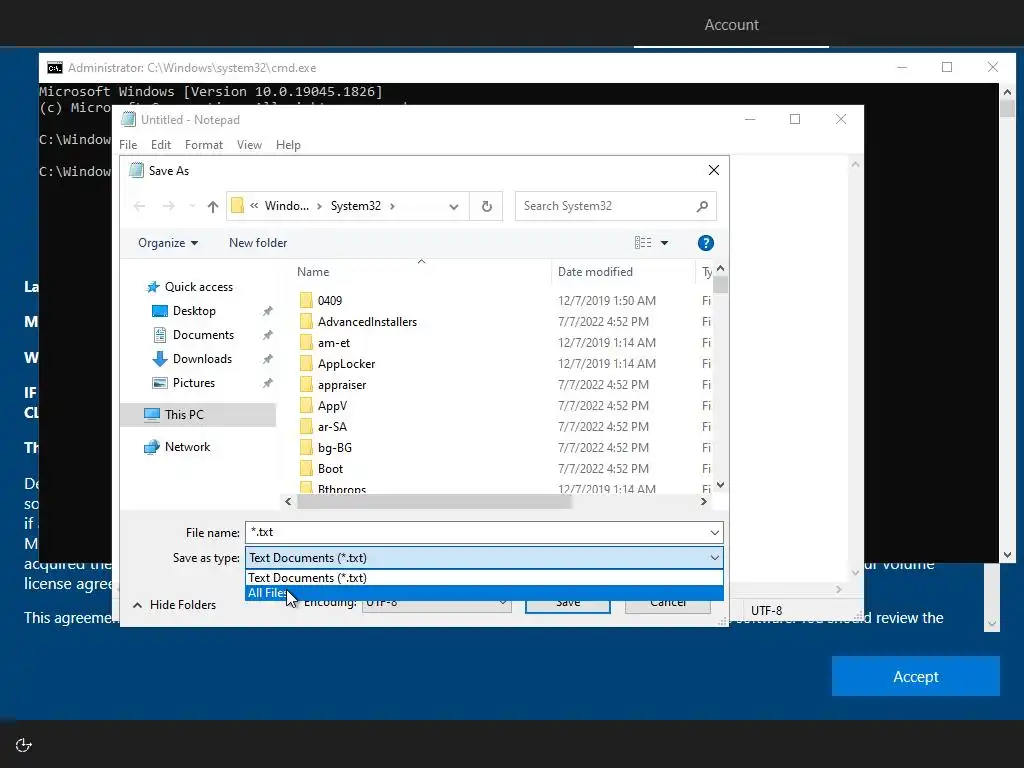Open Notepad Format menu

click(x=204, y=145)
